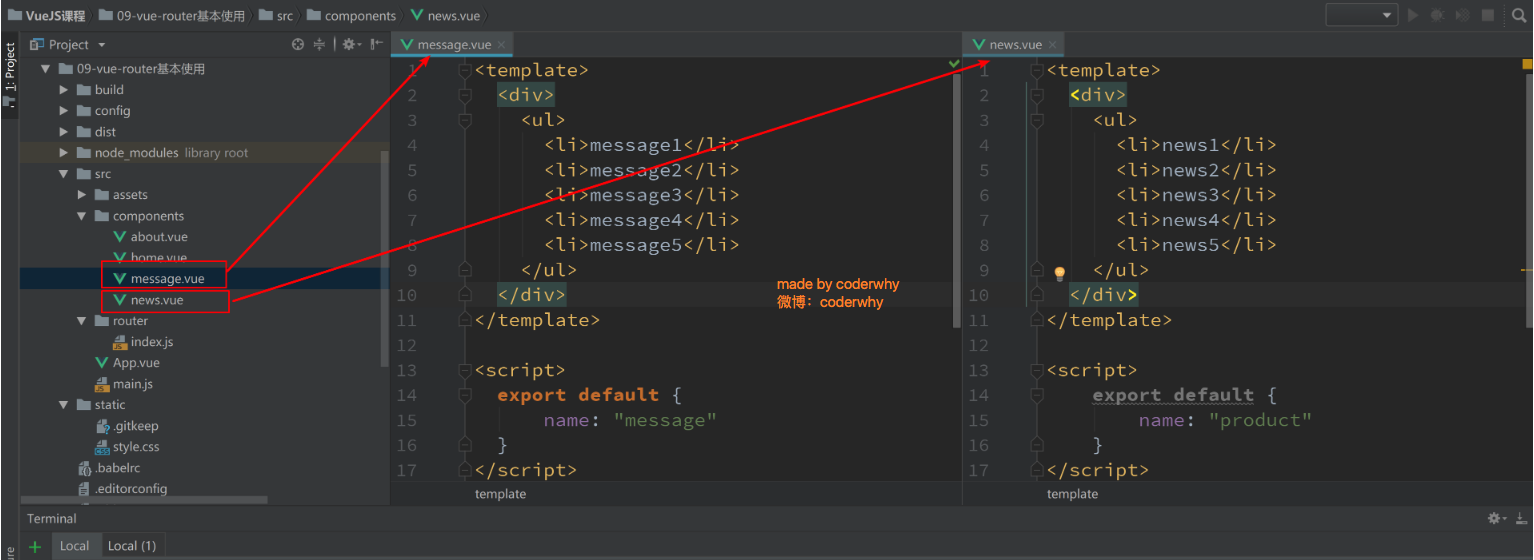
Task: Click Project panel horizontal scrollbar
Action: 143,500
